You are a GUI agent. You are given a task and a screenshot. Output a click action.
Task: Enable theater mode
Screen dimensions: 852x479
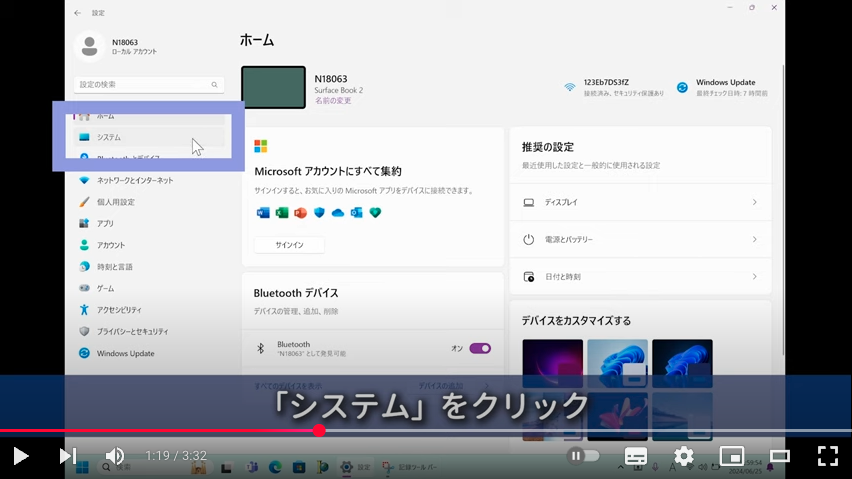780,456
